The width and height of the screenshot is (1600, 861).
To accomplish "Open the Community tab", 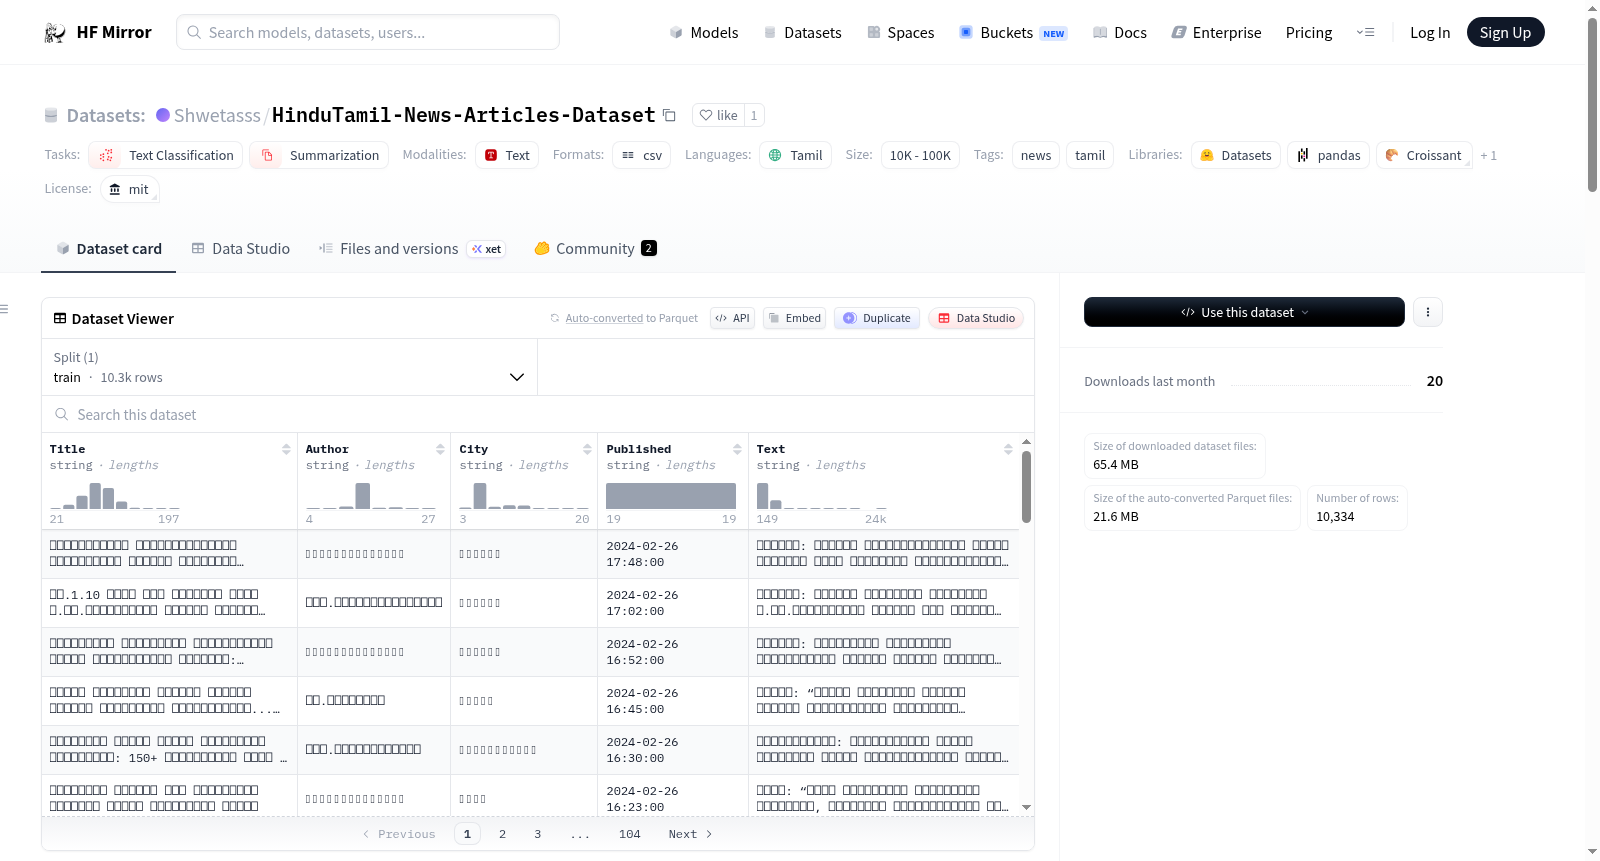I will 596,249.
